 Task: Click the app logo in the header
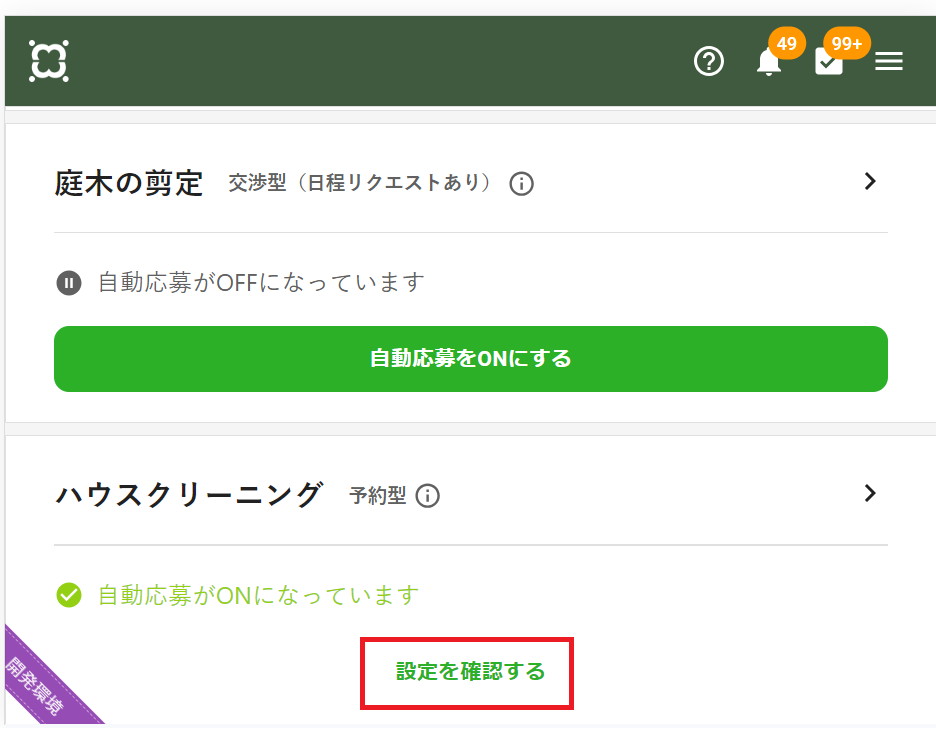pyautogui.click(x=49, y=61)
